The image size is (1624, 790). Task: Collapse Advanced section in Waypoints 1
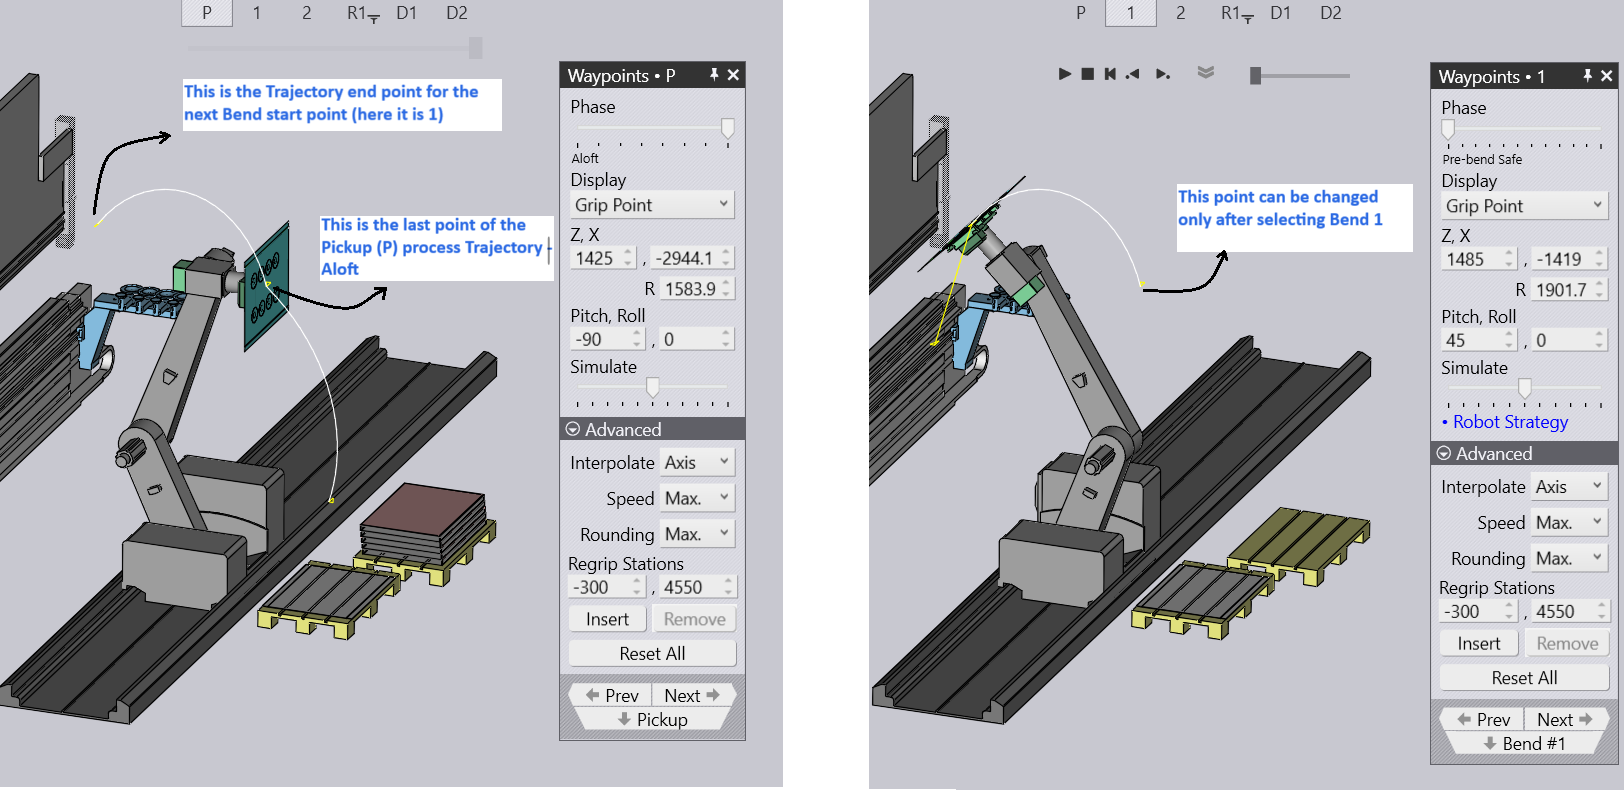coord(1523,453)
